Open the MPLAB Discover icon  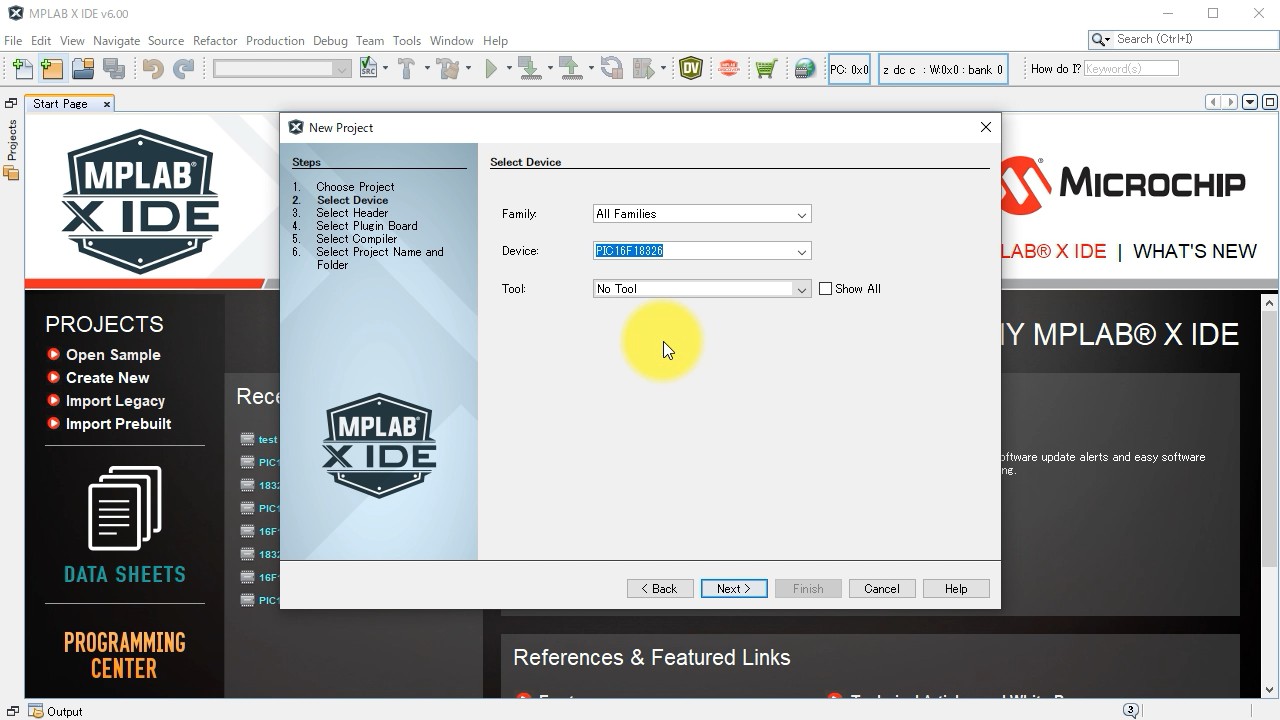point(729,69)
